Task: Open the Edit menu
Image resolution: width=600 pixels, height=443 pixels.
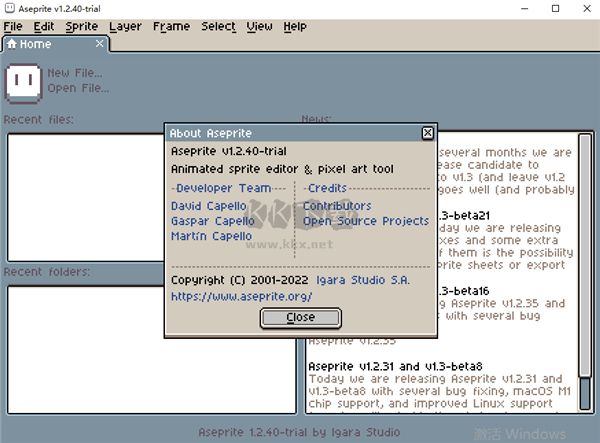Action: [x=44, y=26]
